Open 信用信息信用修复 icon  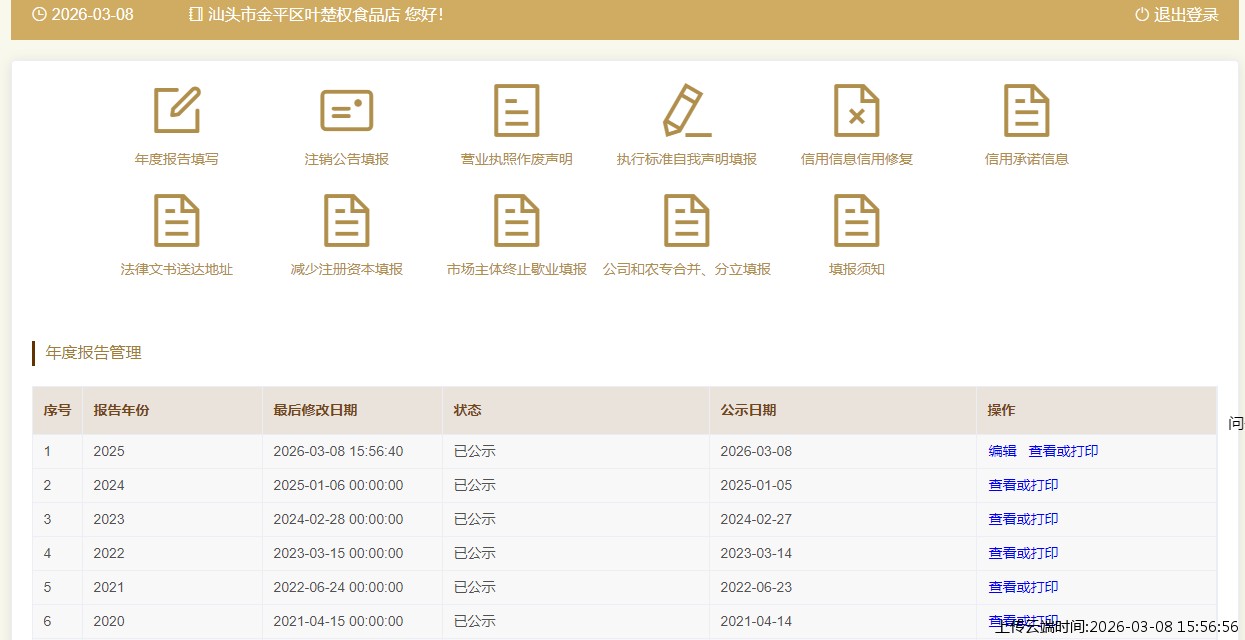856,111
